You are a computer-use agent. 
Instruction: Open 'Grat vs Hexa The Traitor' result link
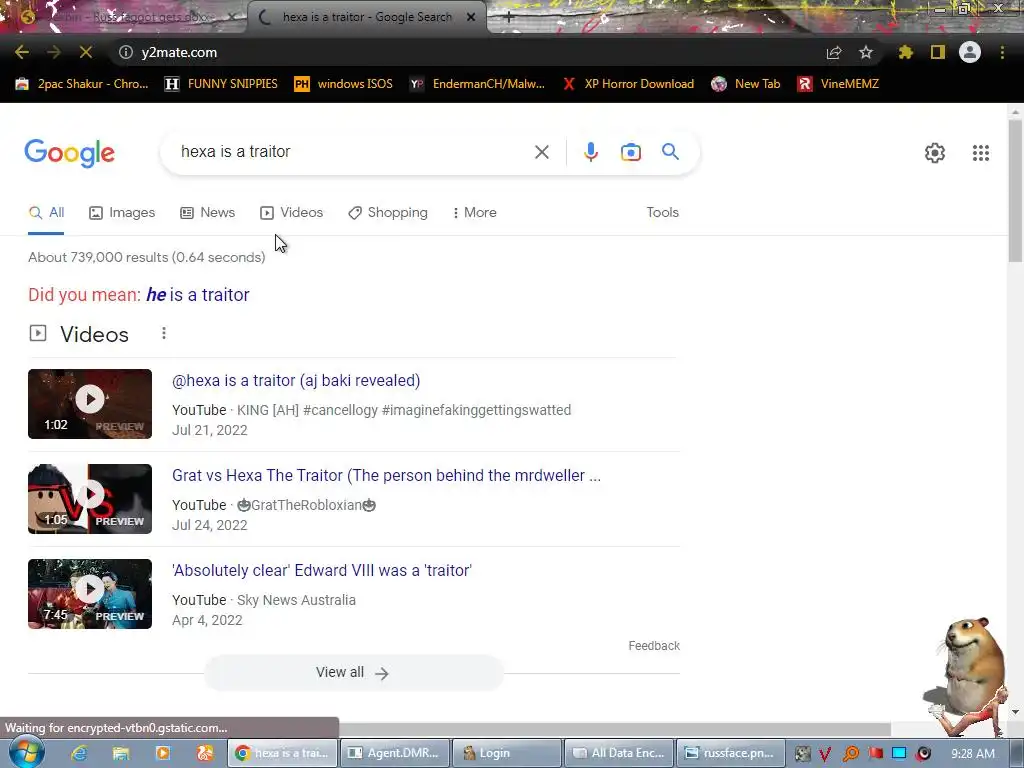tap(386, 475)
